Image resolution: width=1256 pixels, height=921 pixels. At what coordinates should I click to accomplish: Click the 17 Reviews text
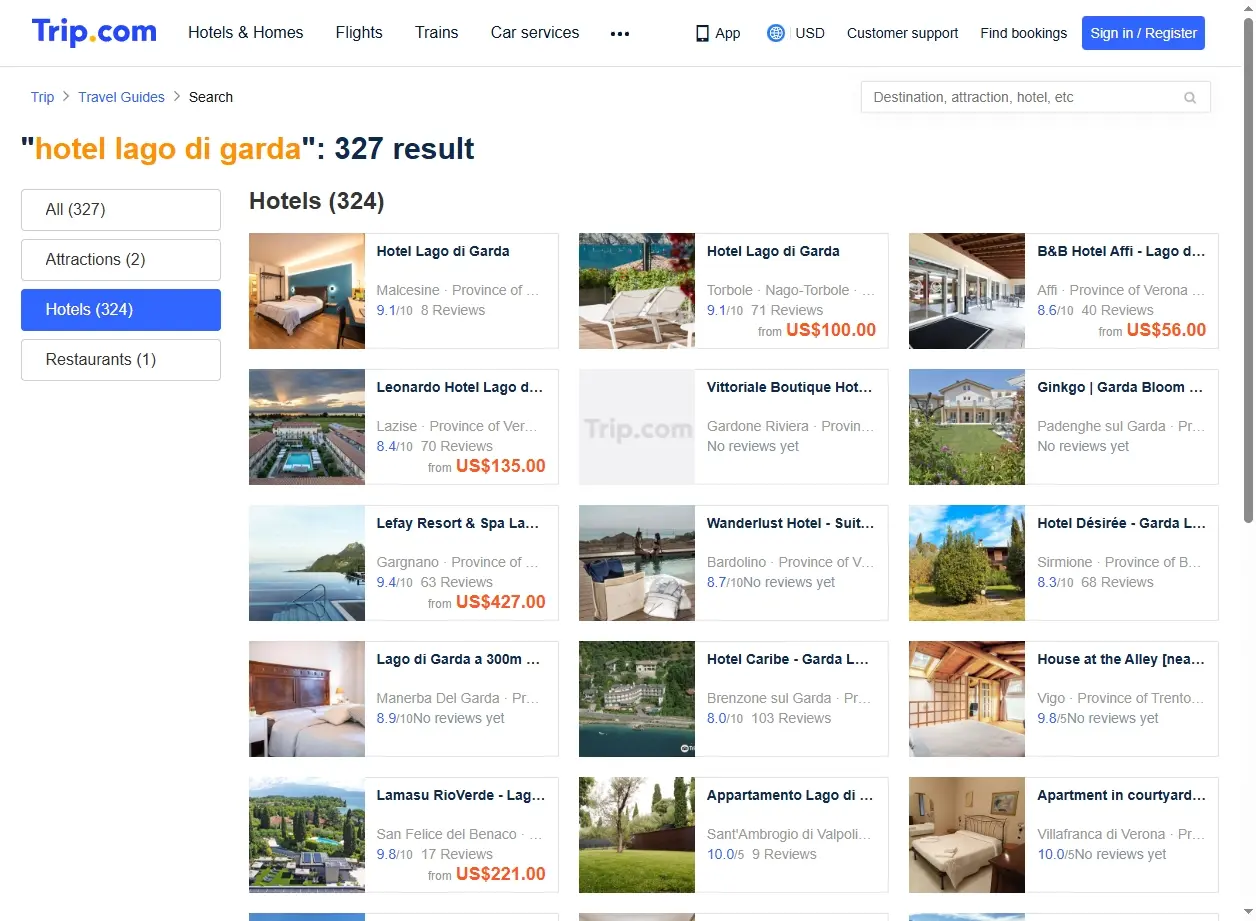(457, 854)
